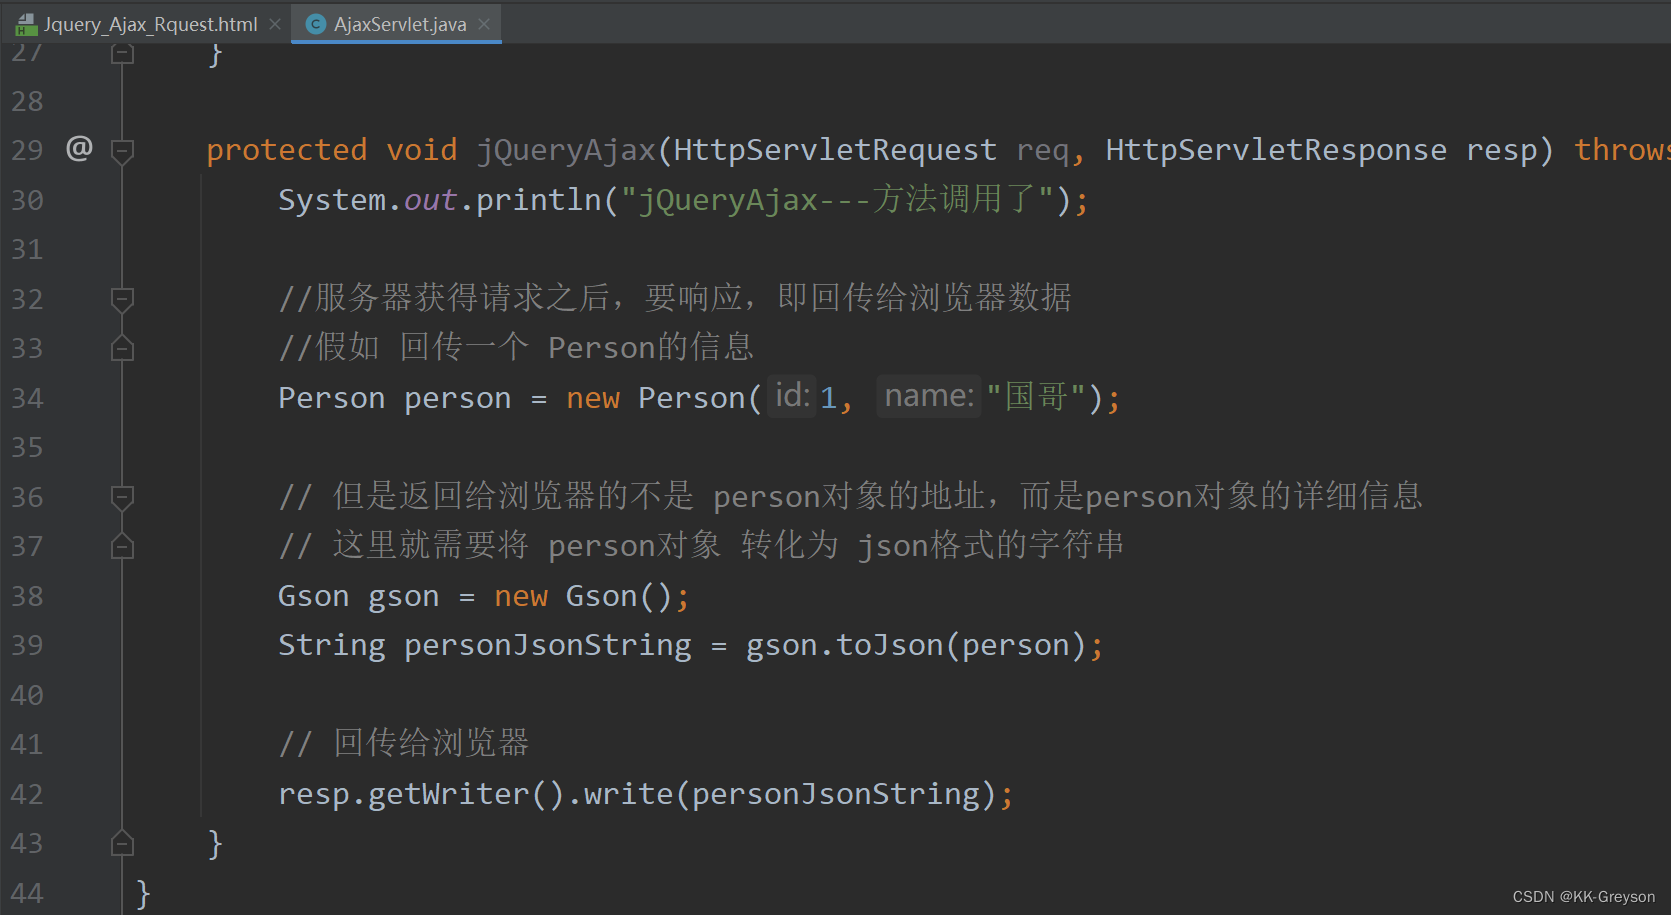Image resolution: width=1671 pixels, height=915 pixels.
Task: Click fold end marker on line 27
Action: click(x=122, y=53)
